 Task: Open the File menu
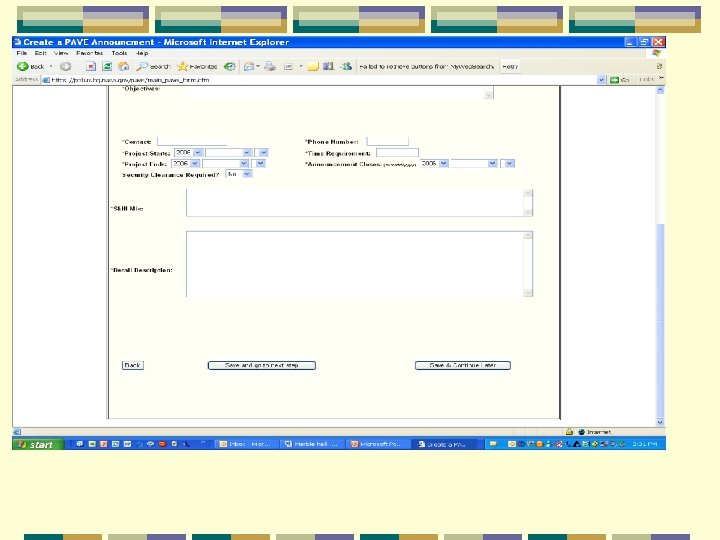click(22, 53)
